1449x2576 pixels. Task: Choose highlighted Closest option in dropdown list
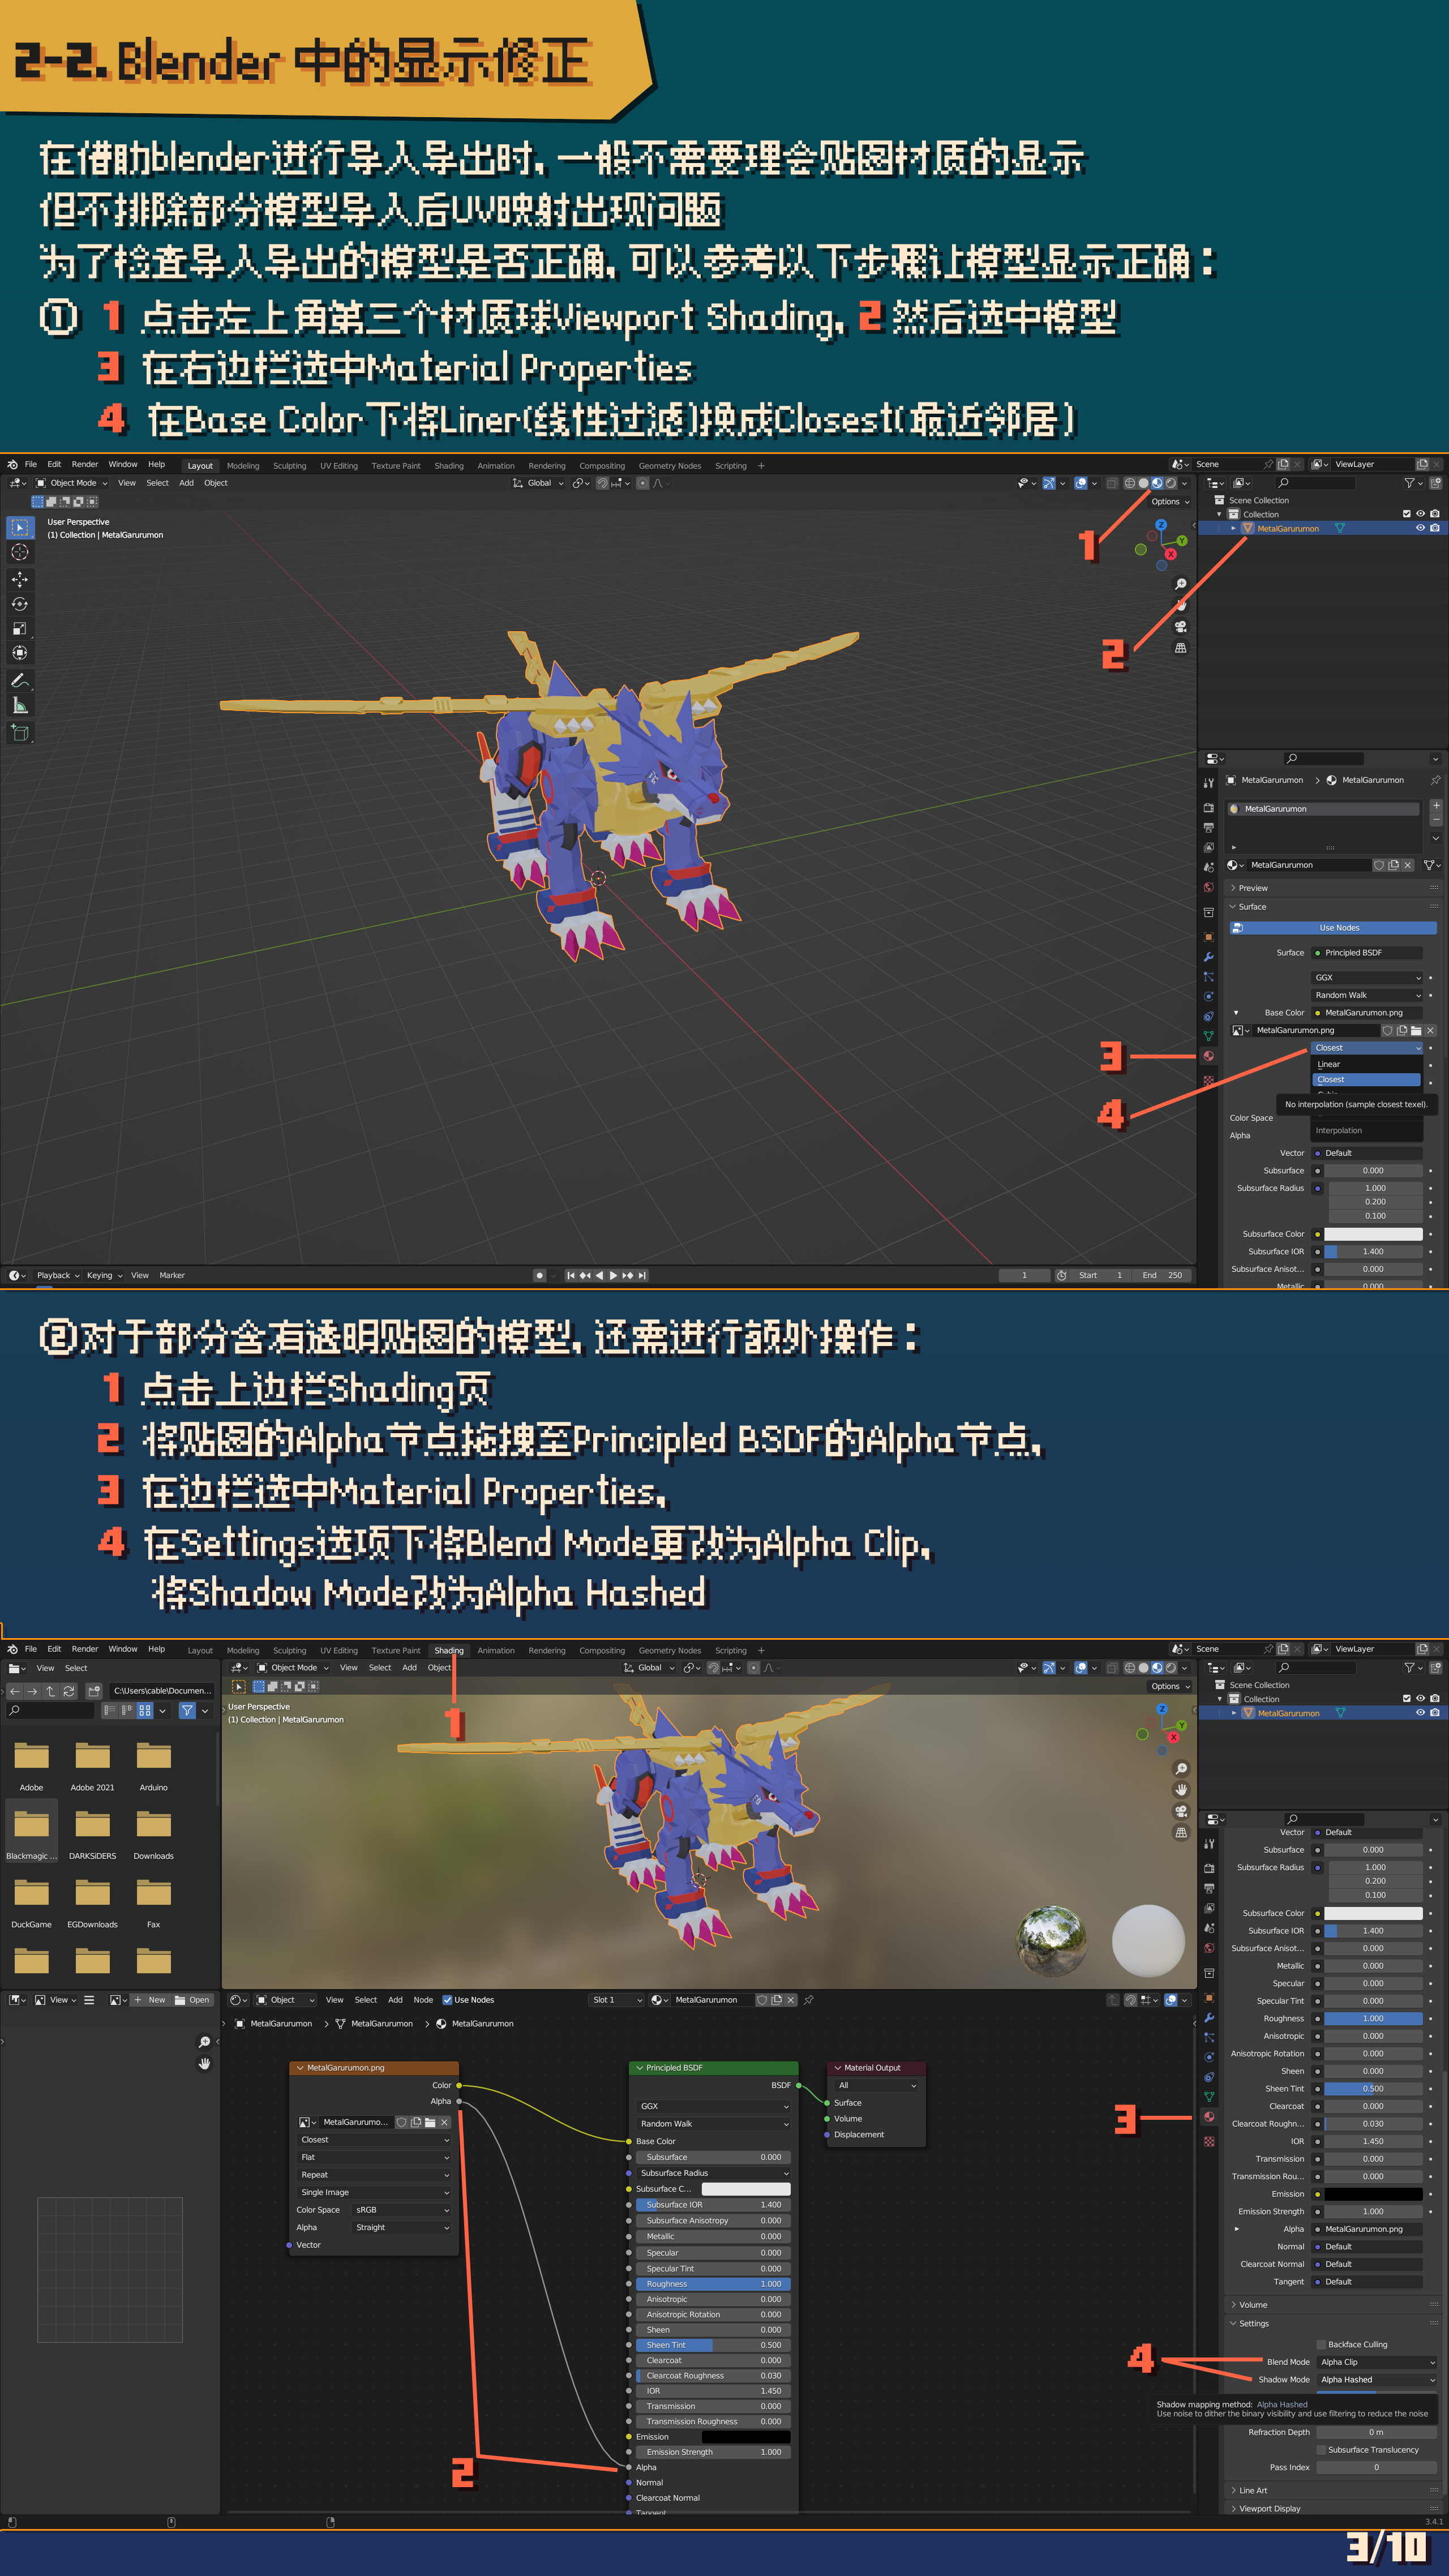pos(1366,1080)
